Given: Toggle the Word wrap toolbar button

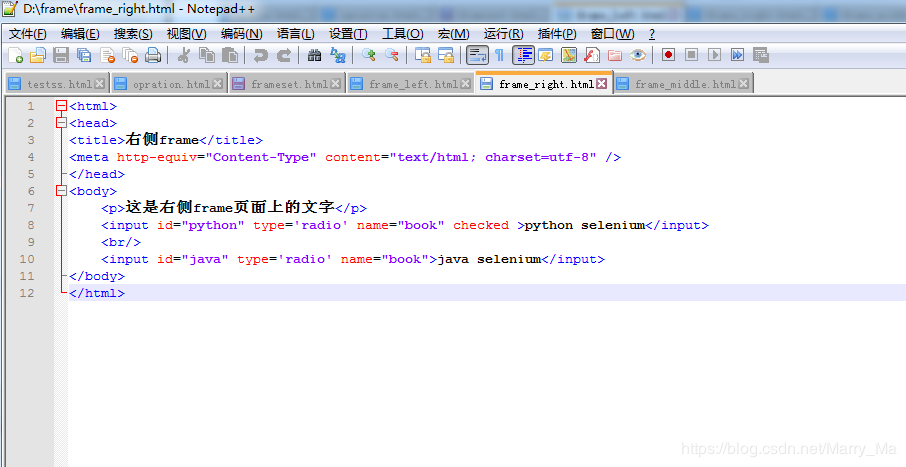Looking at the screenshot, I should [x=477, y=55].
